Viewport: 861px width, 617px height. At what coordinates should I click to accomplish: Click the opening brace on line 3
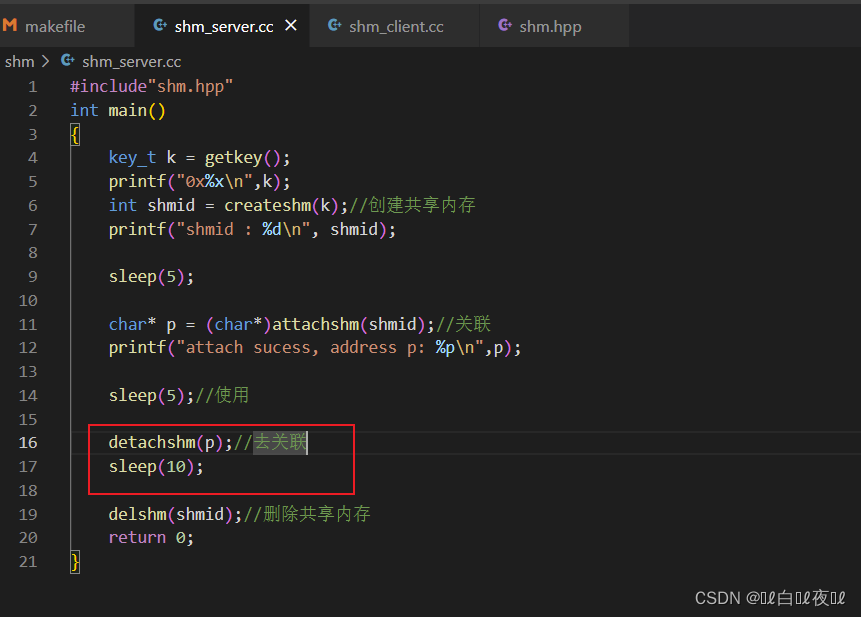[x=75, y=134]
